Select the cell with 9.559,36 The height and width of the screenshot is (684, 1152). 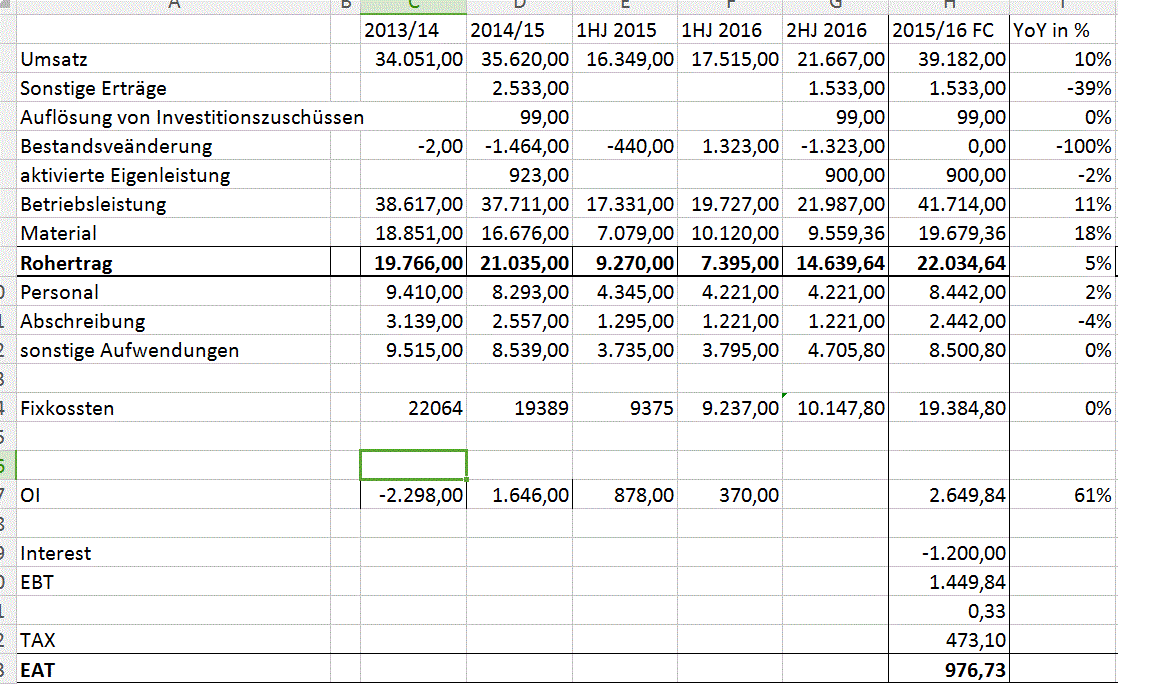tap(835, 233)
